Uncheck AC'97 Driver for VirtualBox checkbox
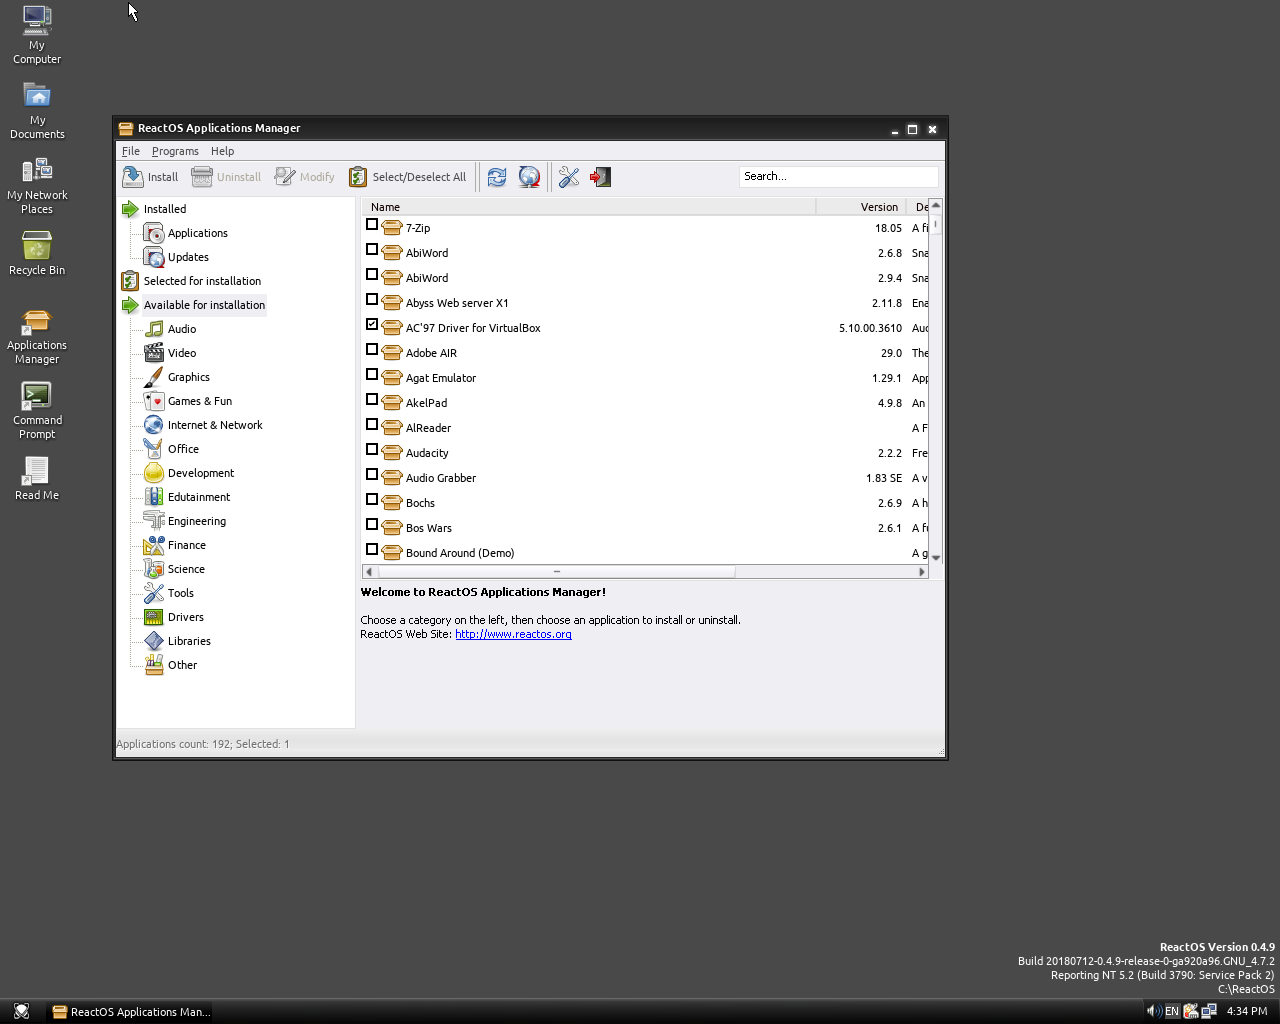This screenshot has width=1280, height=1024. (x=372, y=324)
